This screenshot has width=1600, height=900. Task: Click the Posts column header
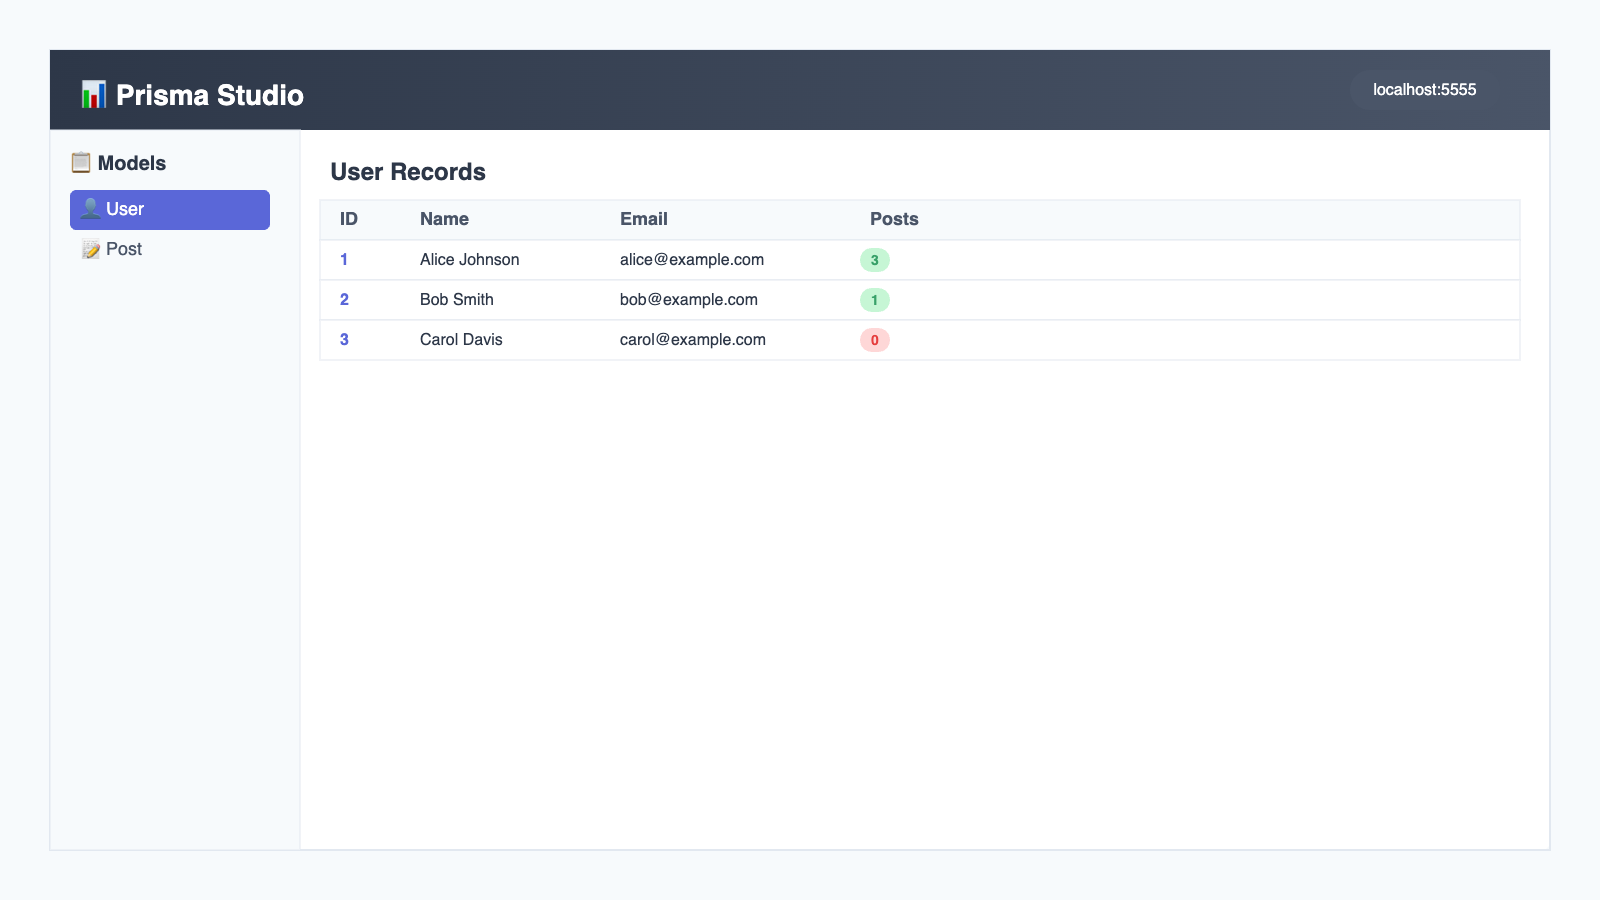tap(894, 219)
